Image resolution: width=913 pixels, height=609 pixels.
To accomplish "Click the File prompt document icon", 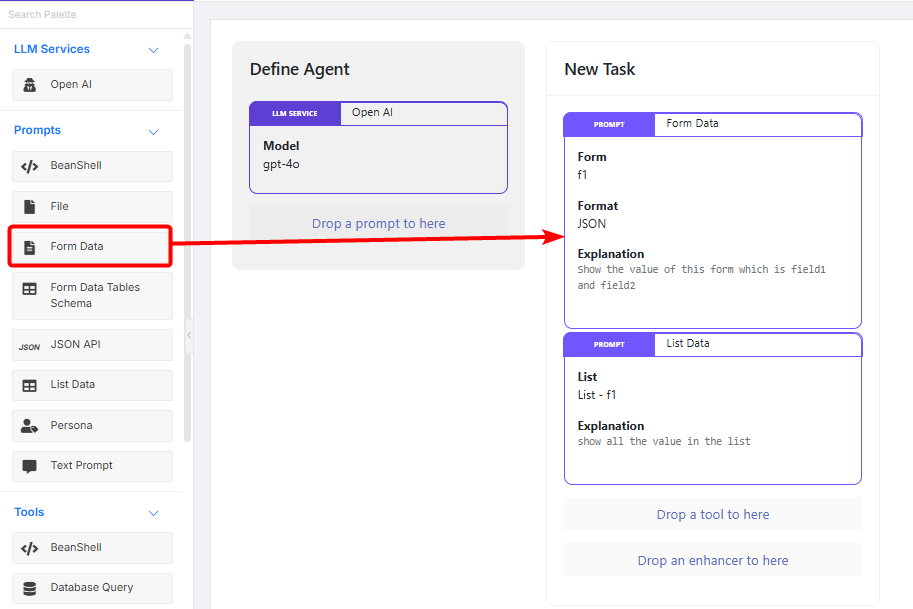I will [x=30, y=206].
